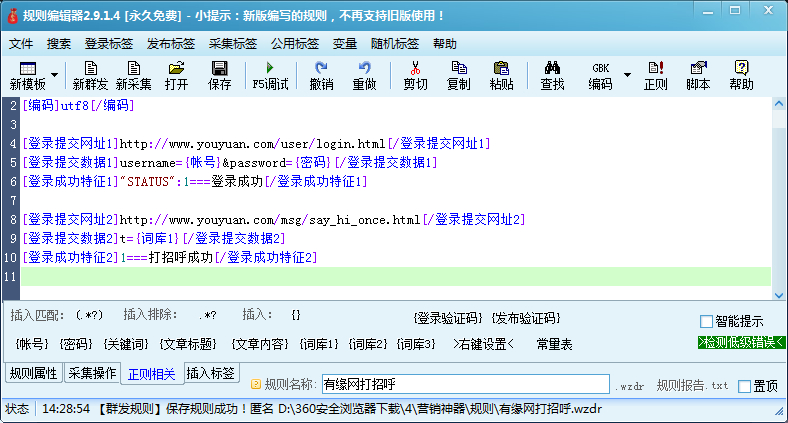
Task: Redo with the 重做 icon
Action: (x=364, y=68)
